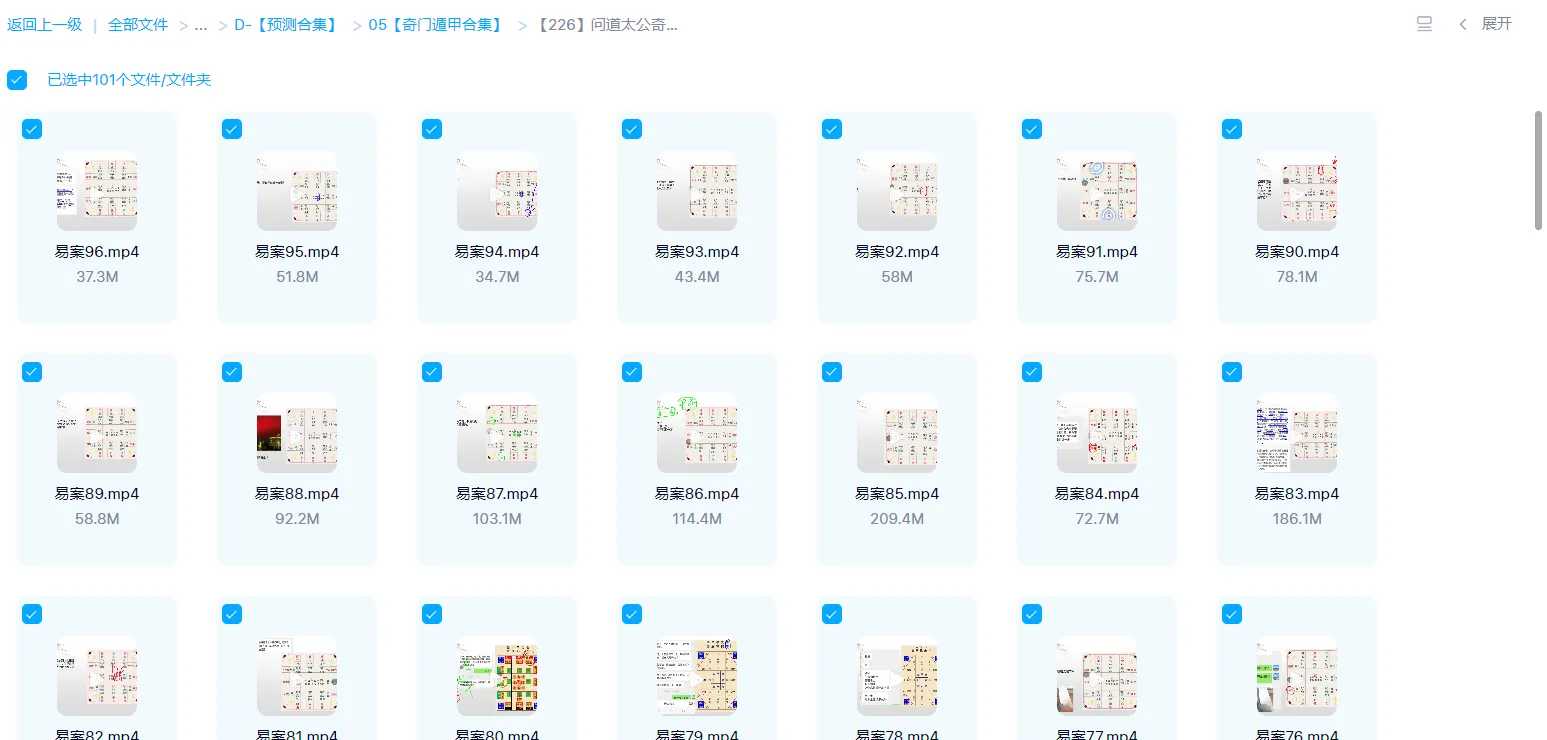Go back via 返回上一级 link
Image resolution: width=1547 pixels, height=740 pixels.
pos(45,25)
